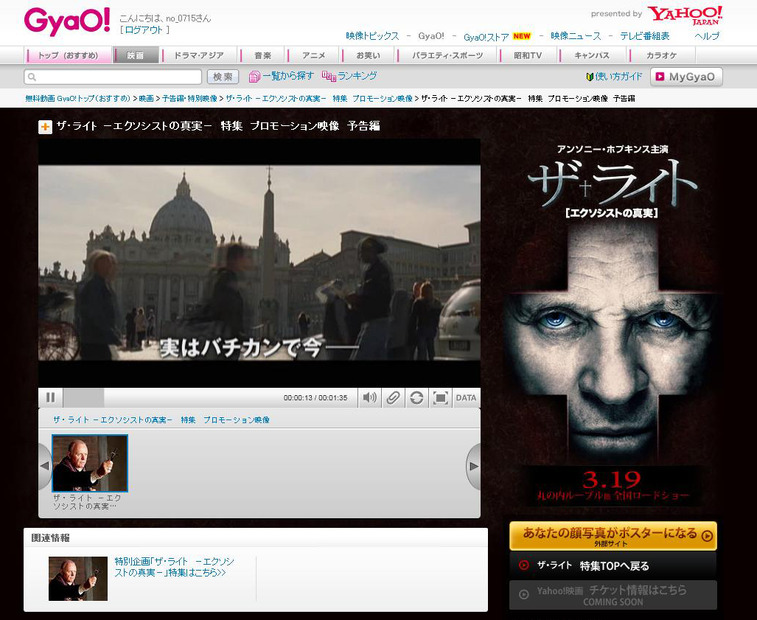The image size is (757, 620).
Task: Select the トップ（おすすめ） tab
Action: point(68,56)
